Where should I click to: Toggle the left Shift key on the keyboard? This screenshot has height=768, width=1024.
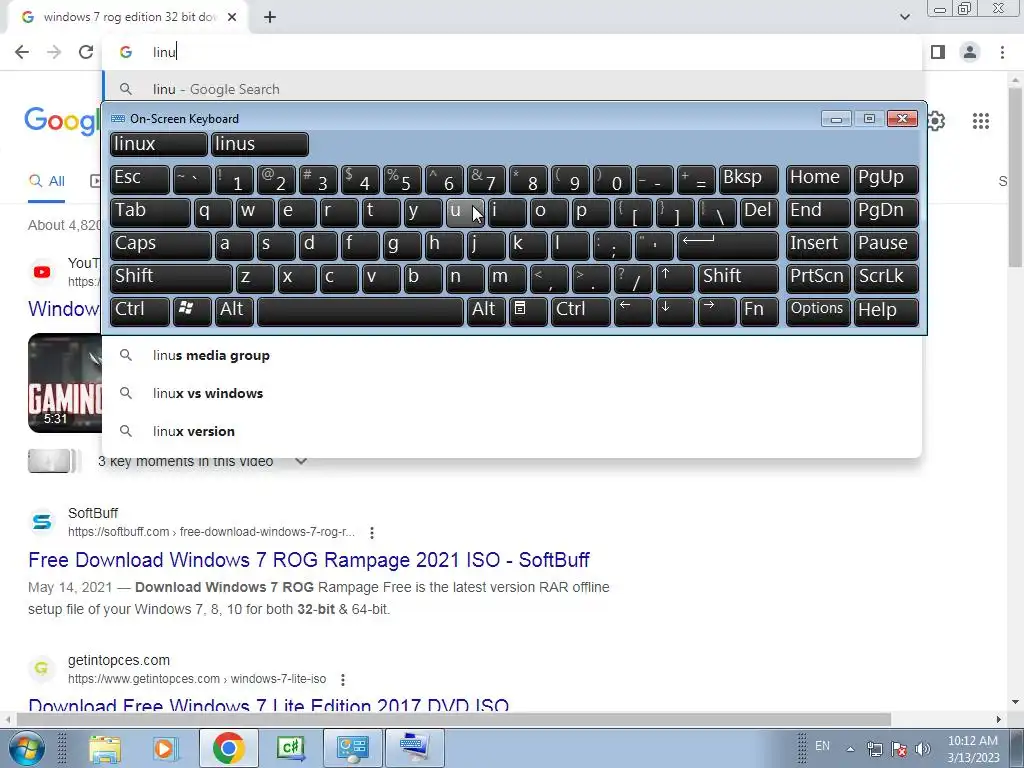tap(171, 278)
